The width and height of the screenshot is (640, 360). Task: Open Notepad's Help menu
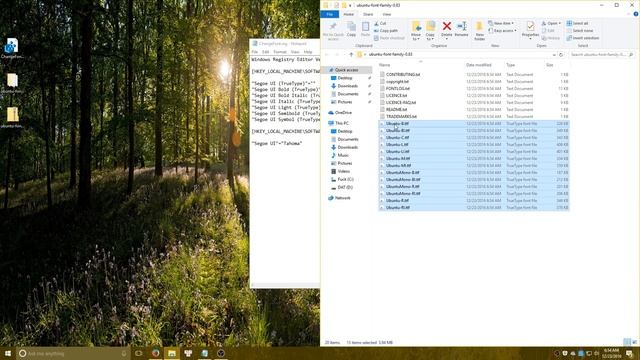[308, 52]
